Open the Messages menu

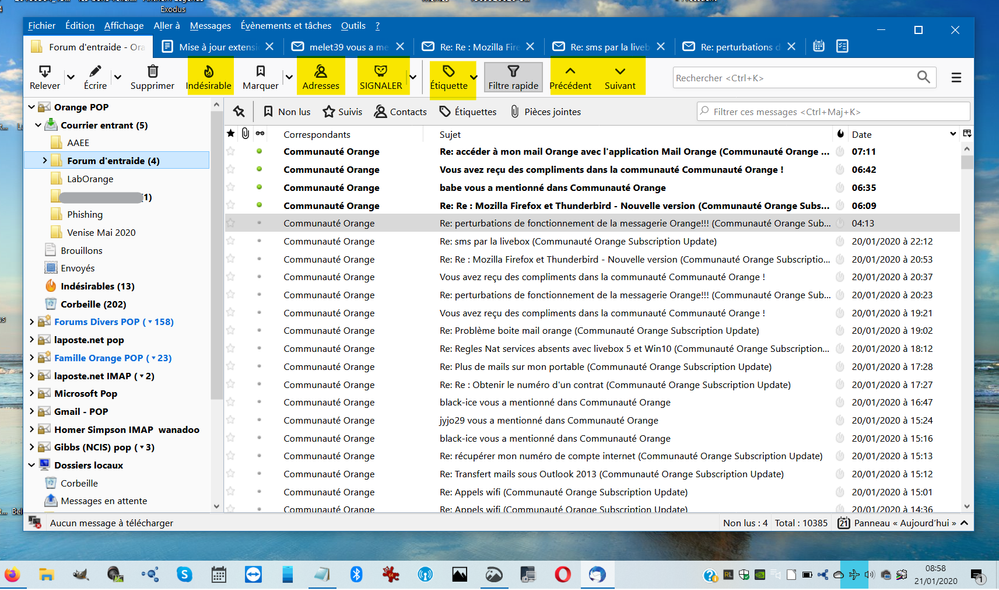tap(210, 26)
